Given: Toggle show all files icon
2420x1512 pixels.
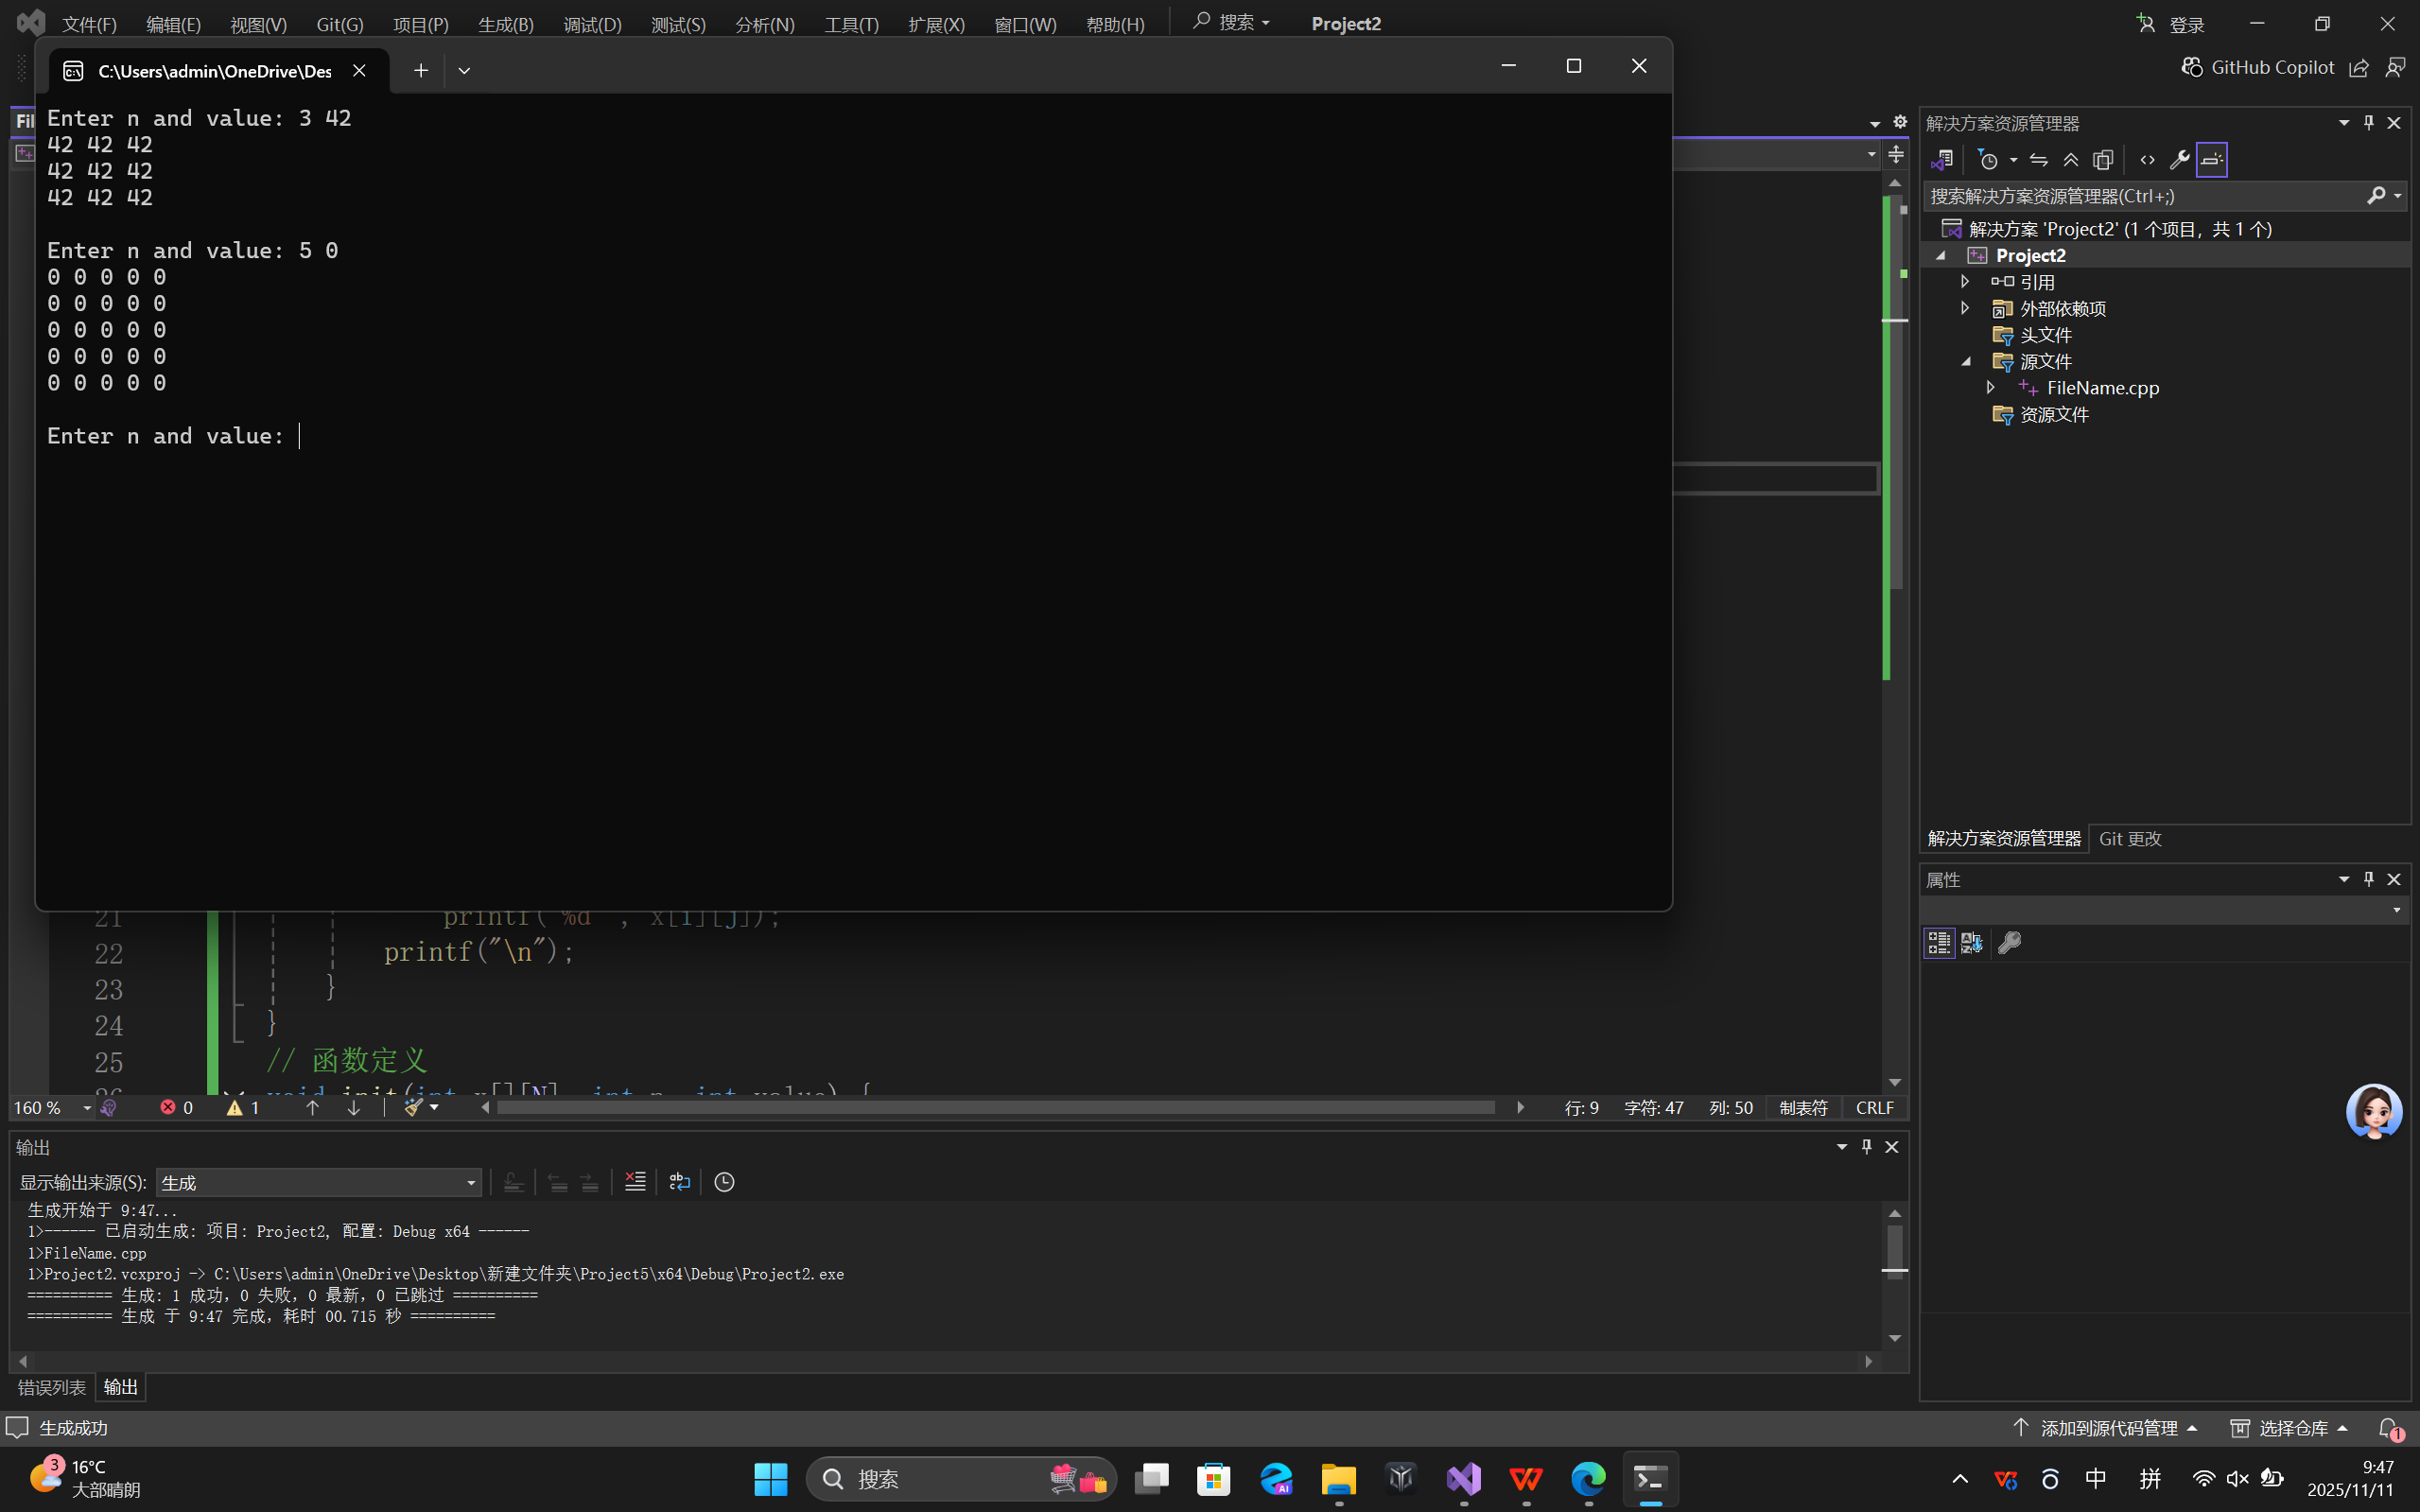Looking at the screenshot, I should [x=2103, y=160].
